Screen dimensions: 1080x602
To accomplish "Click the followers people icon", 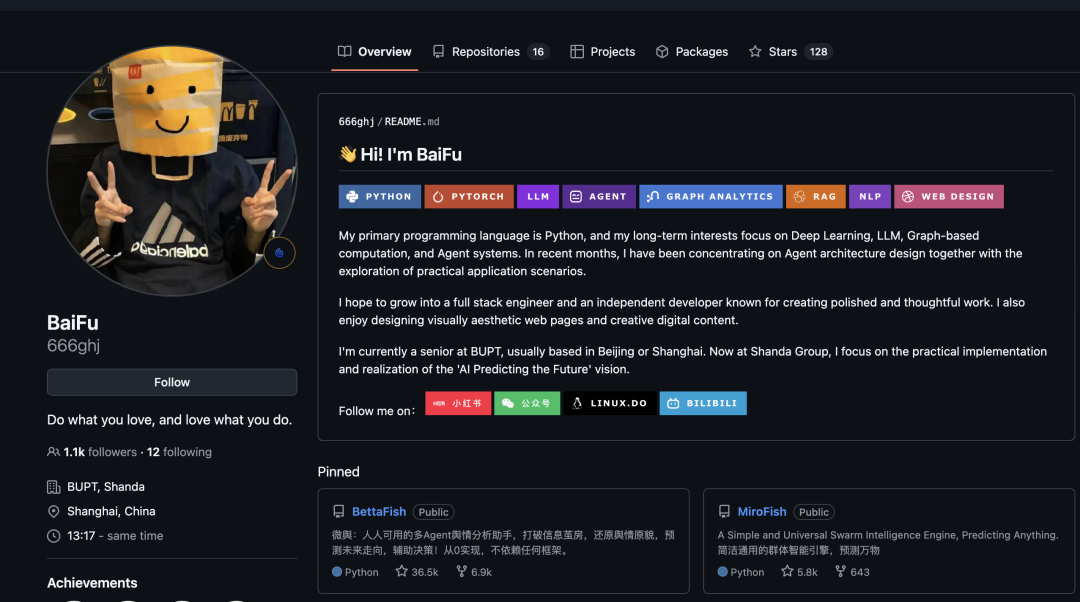I will tap(54, 452).
